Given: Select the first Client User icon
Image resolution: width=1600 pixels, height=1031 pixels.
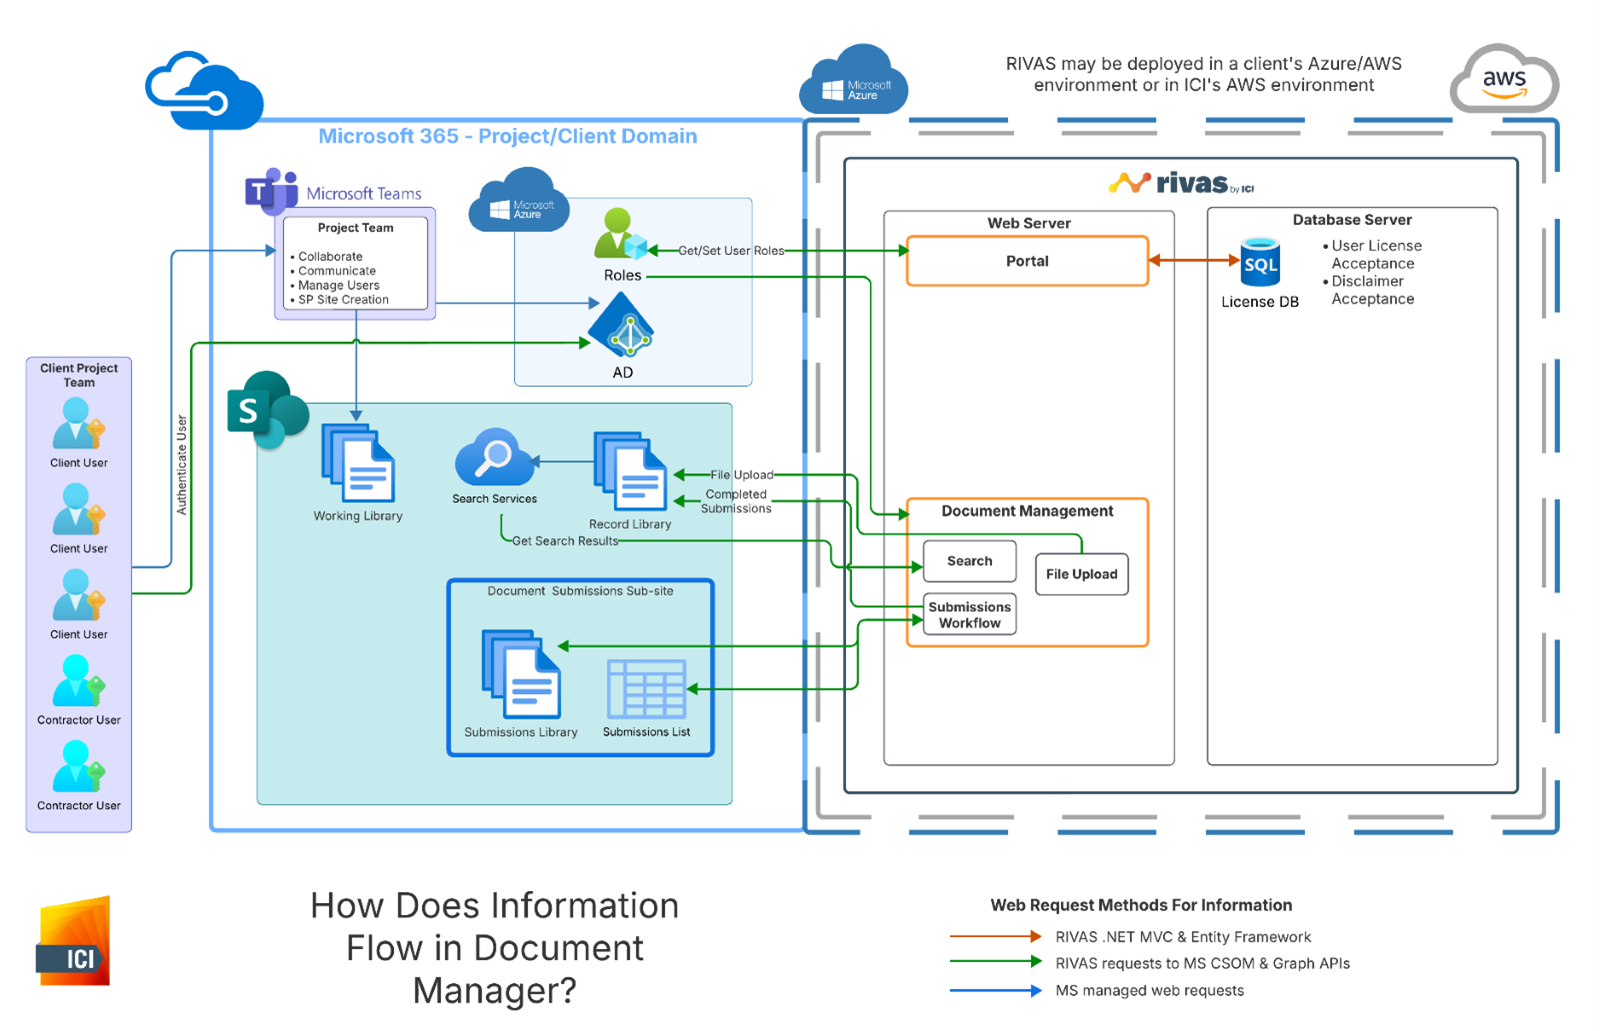Looking at the screenshot, I should pyautogui.click(x=79, y=424).
